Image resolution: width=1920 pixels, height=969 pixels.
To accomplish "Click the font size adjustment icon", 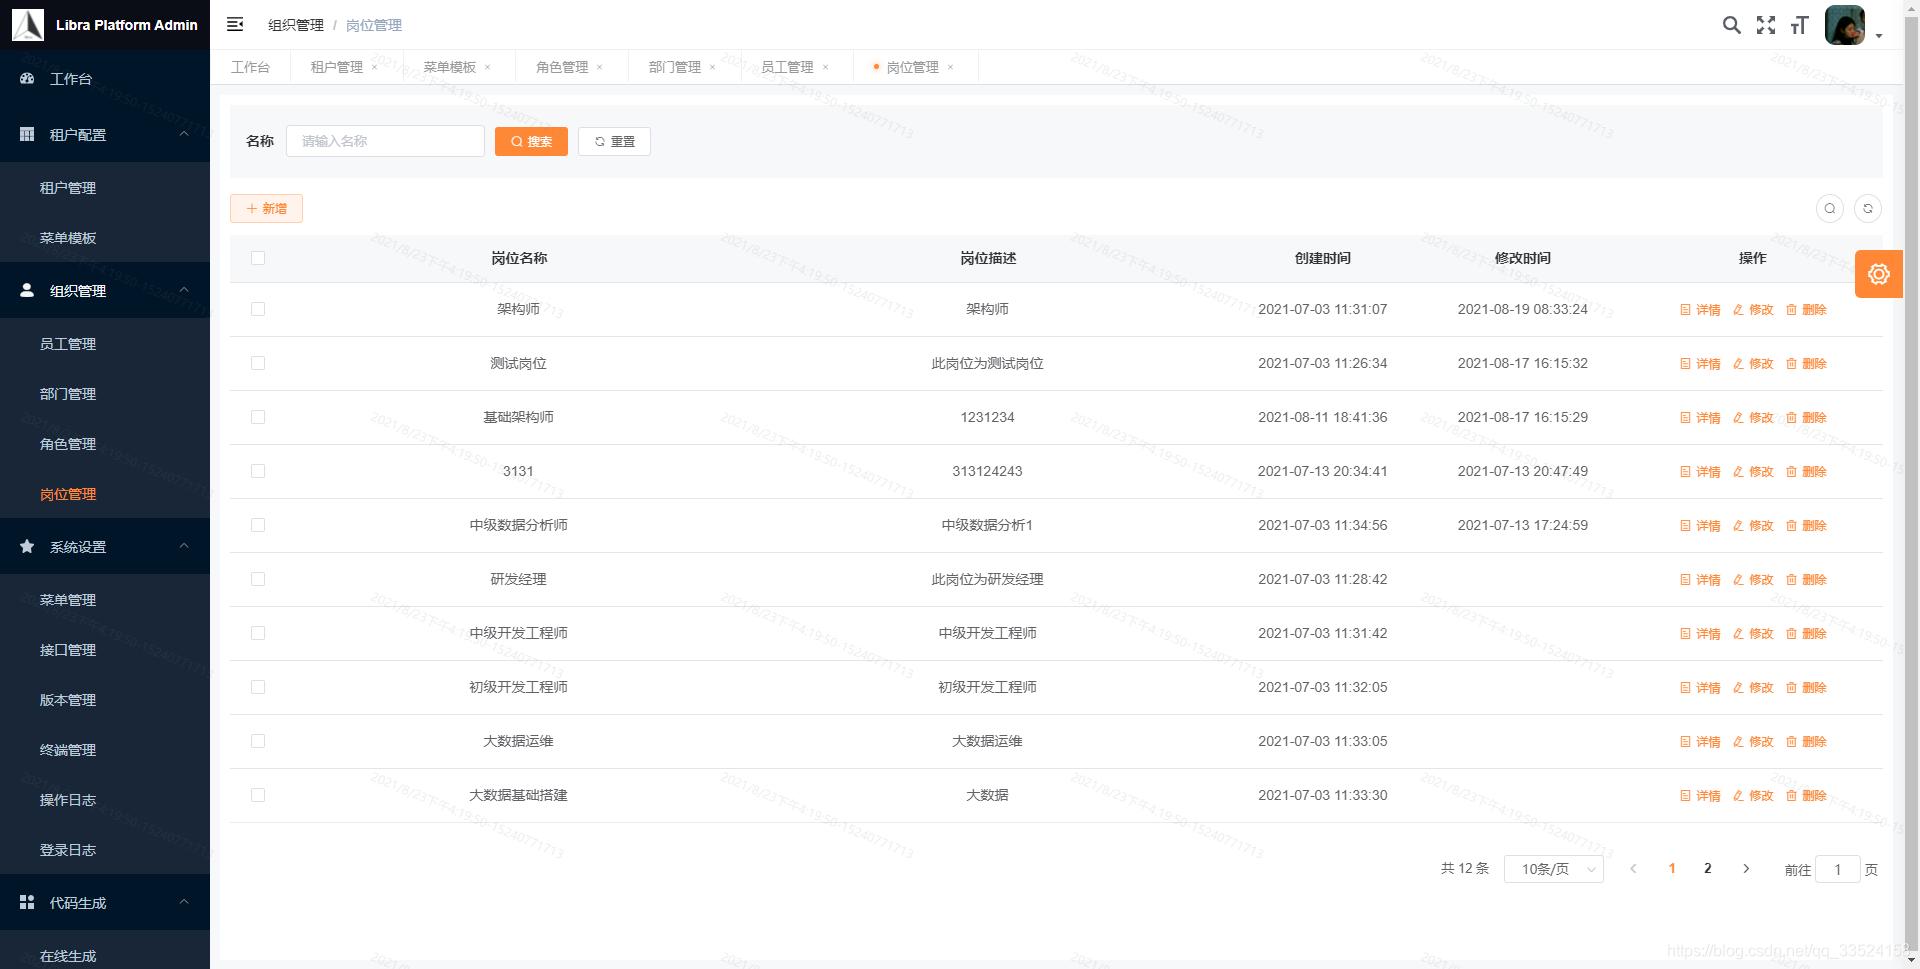I will click(1799, 25).
